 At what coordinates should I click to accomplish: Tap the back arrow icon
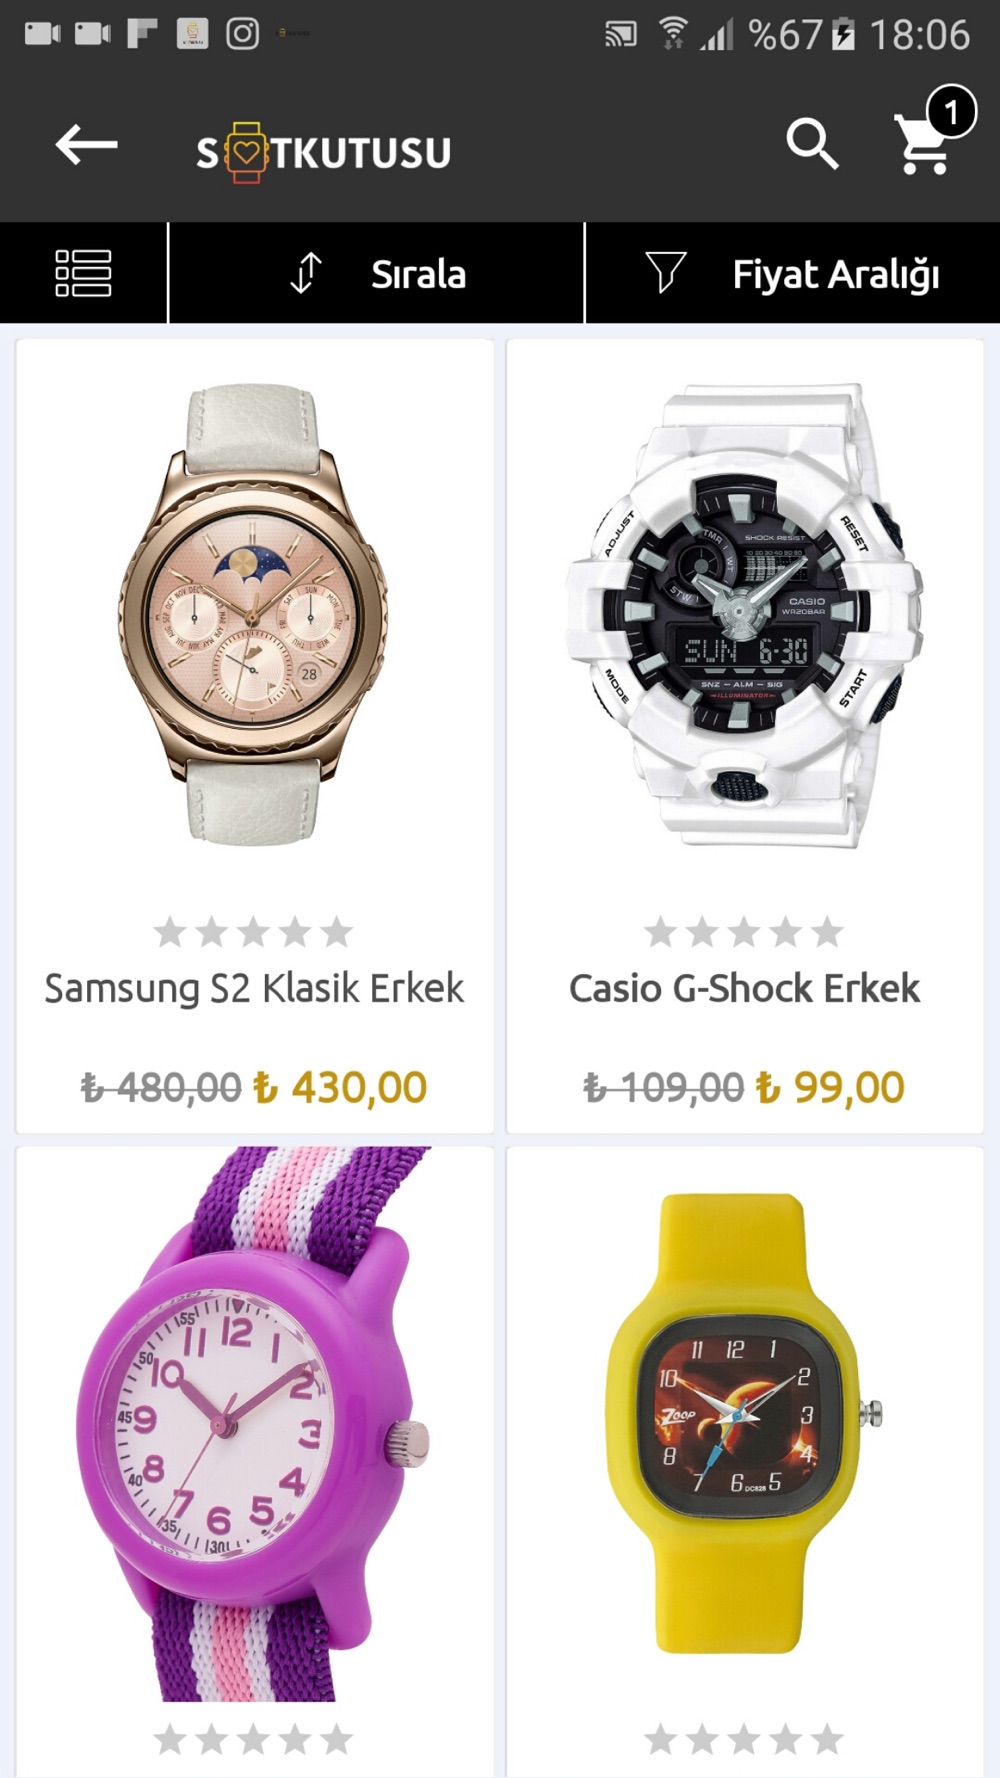[x=86, y=146]
